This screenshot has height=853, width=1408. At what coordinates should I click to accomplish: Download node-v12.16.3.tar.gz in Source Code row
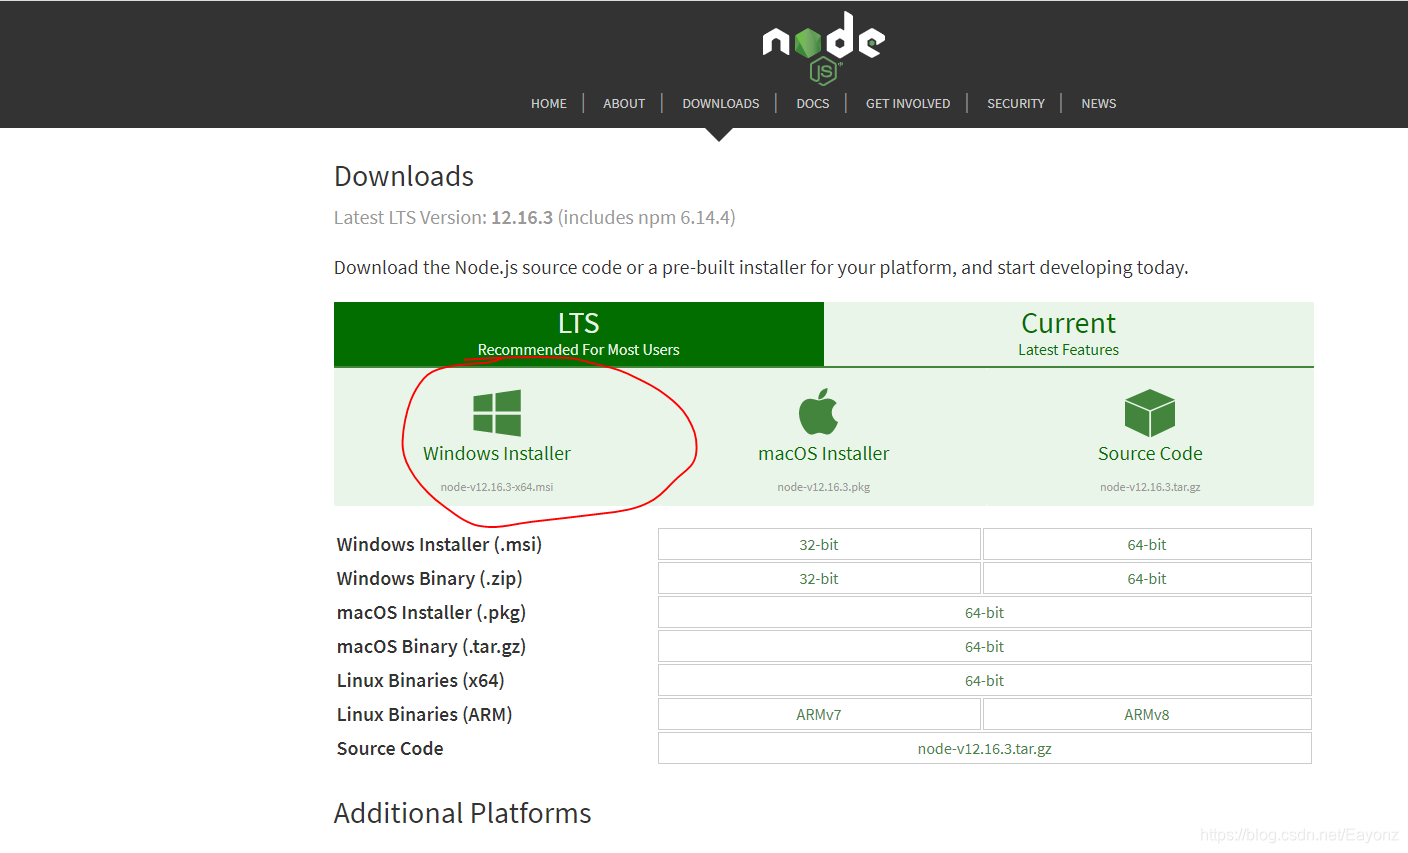click(x=985, y=748)
